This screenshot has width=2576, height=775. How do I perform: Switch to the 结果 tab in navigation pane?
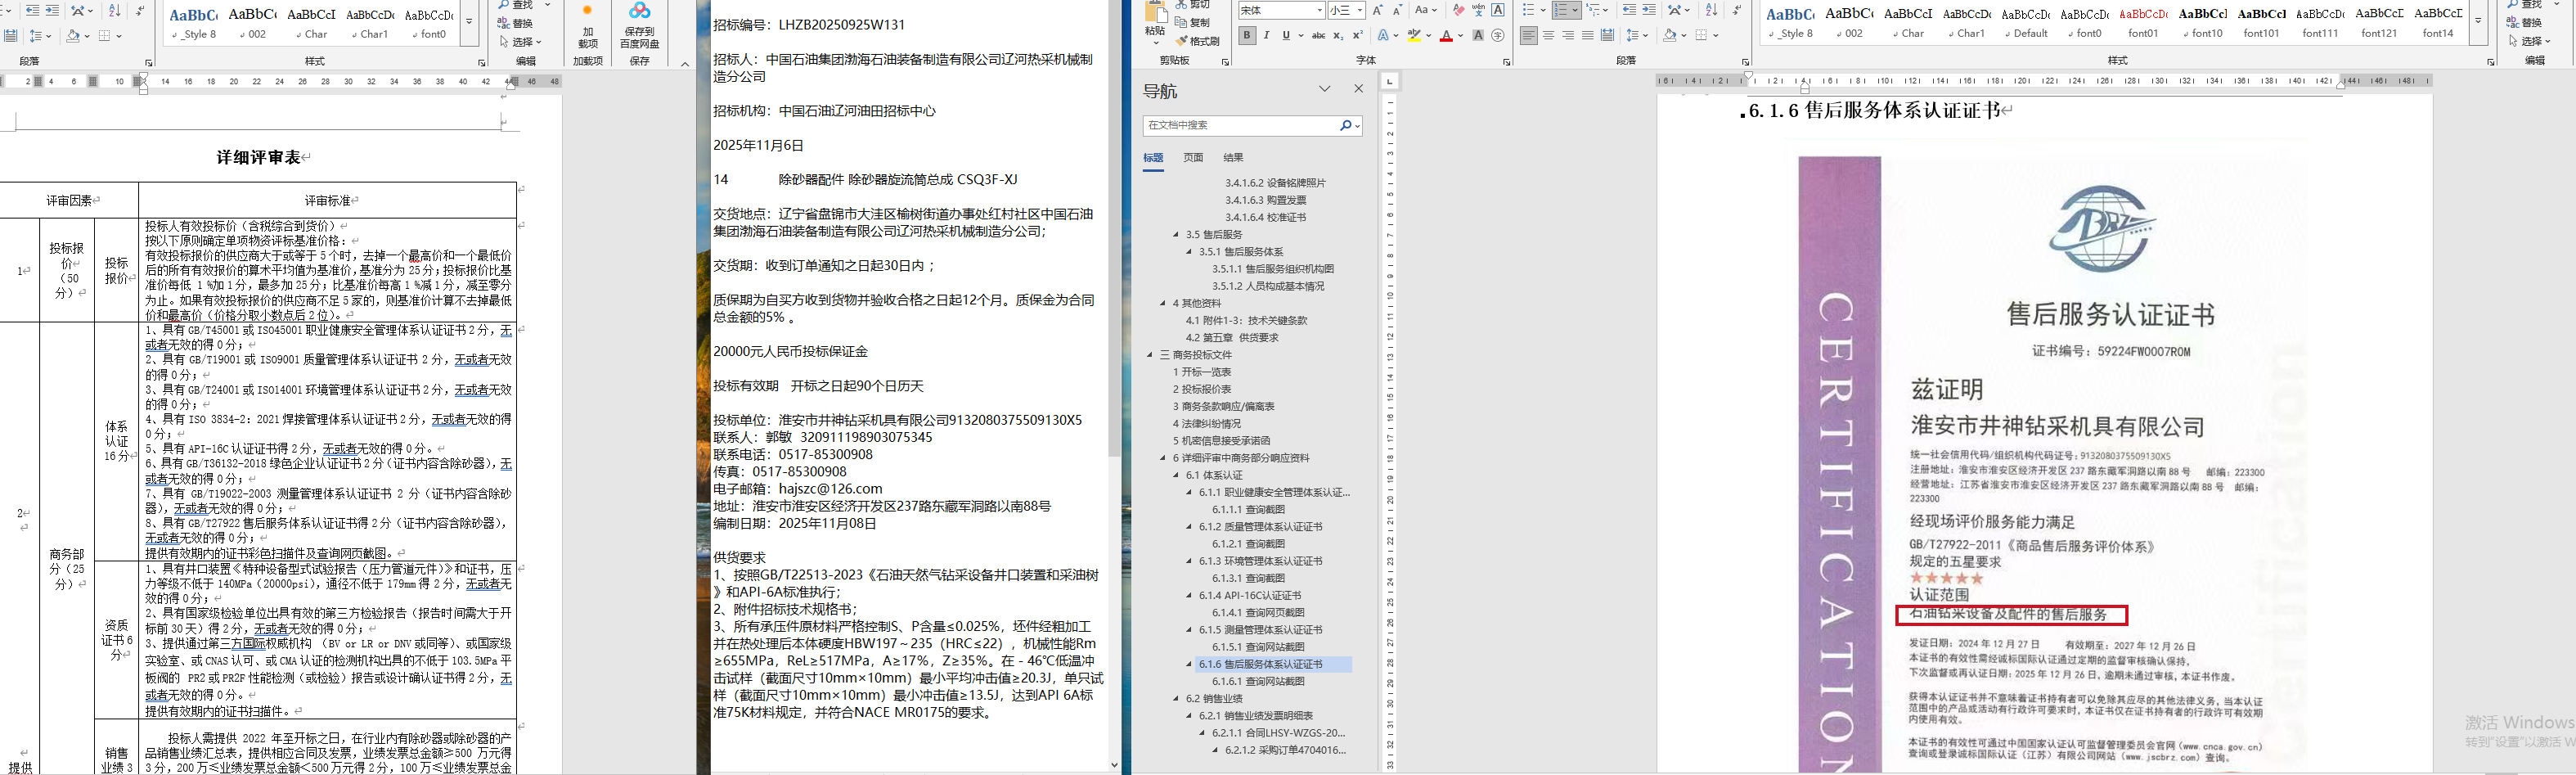tap(1233, 158)
